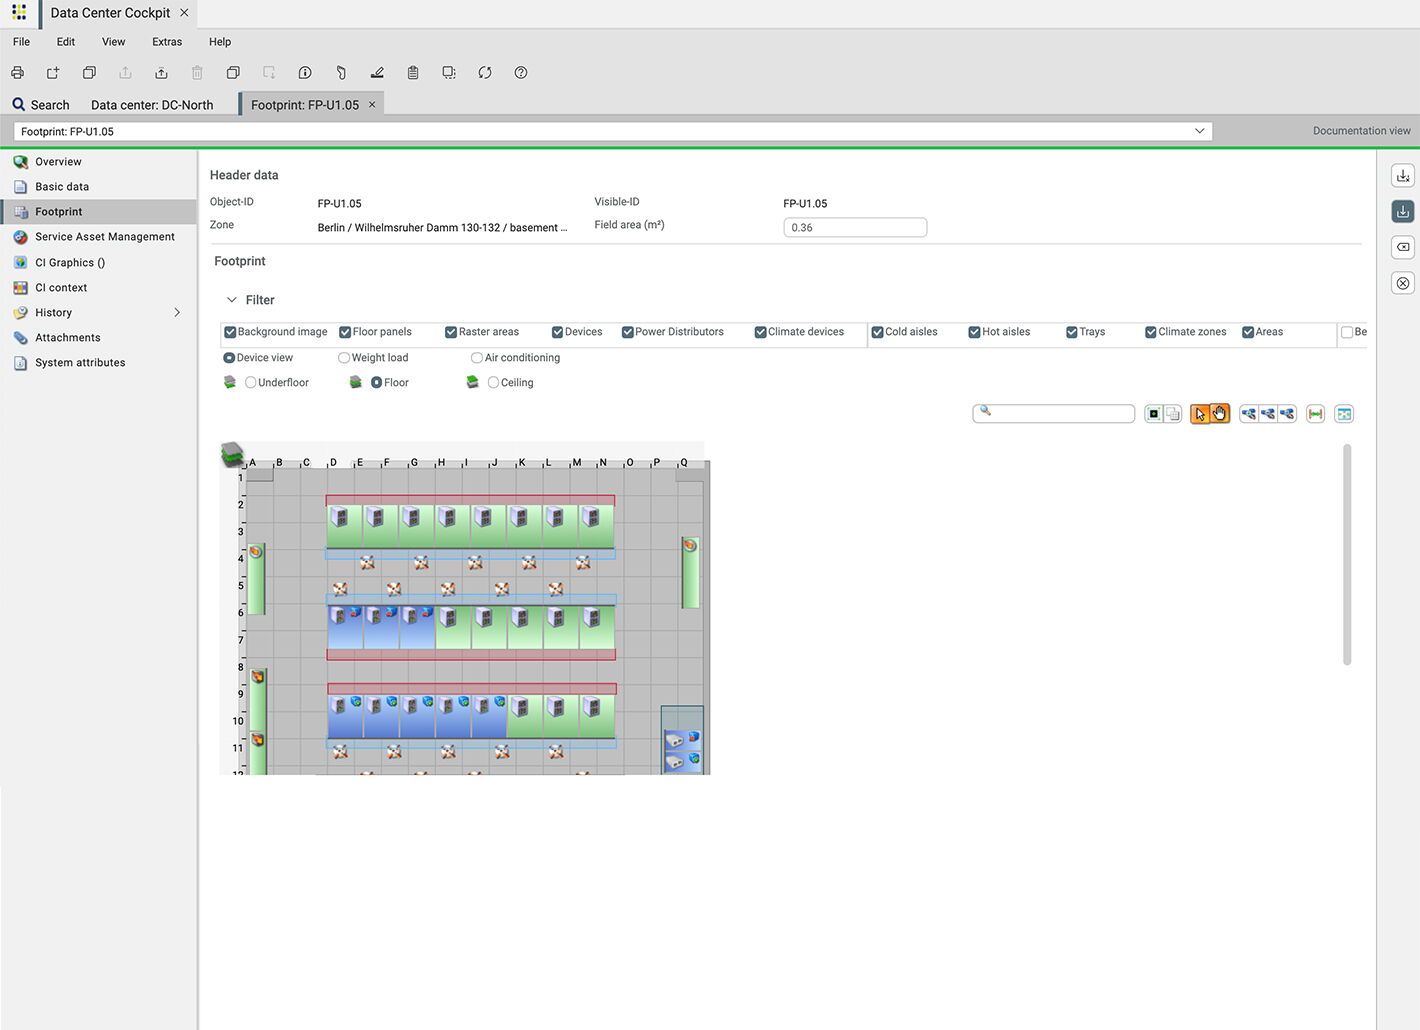Uncheck the Cold aisles filter checkbox
The width and height of the screenshot is (1420, 1030).
click(877, 332)
